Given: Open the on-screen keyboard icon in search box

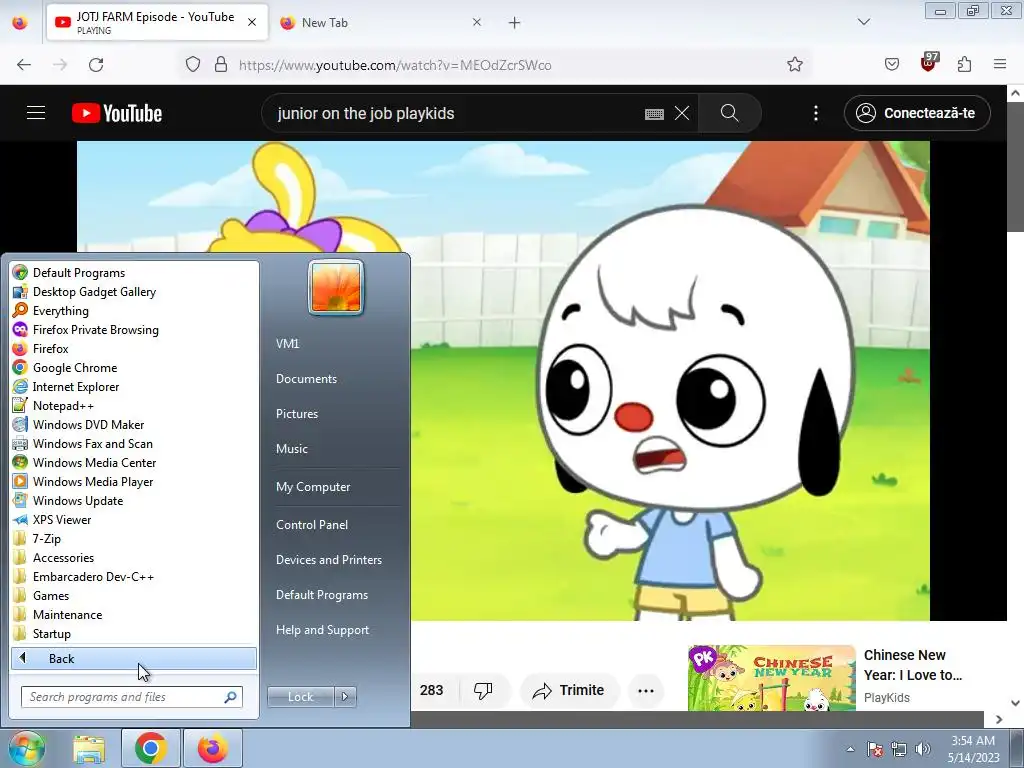Looking at the screenshot, I should (654, 114).
